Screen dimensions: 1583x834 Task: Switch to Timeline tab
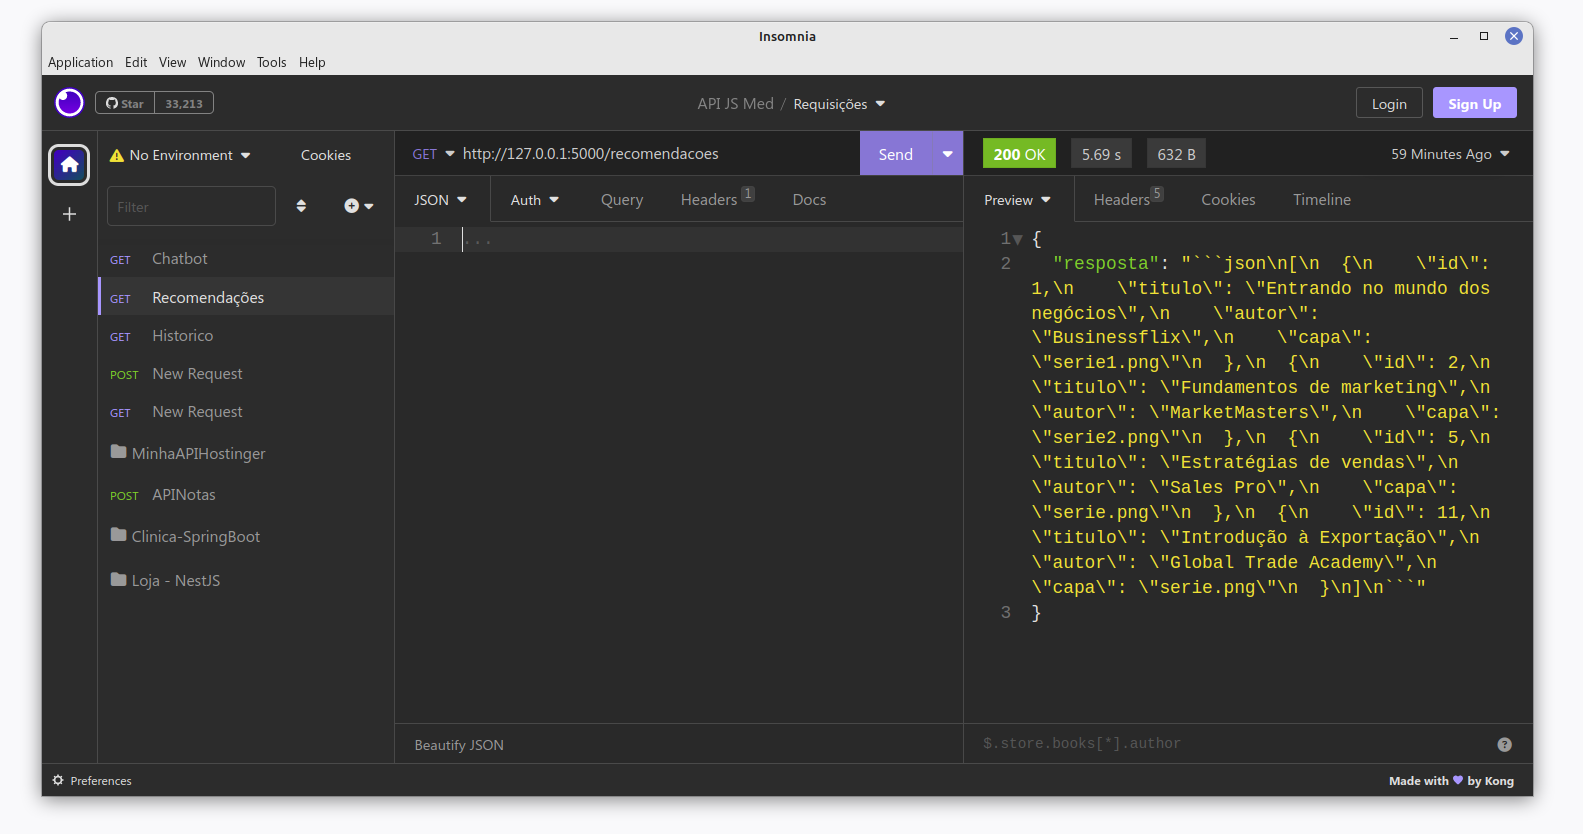1322,200
